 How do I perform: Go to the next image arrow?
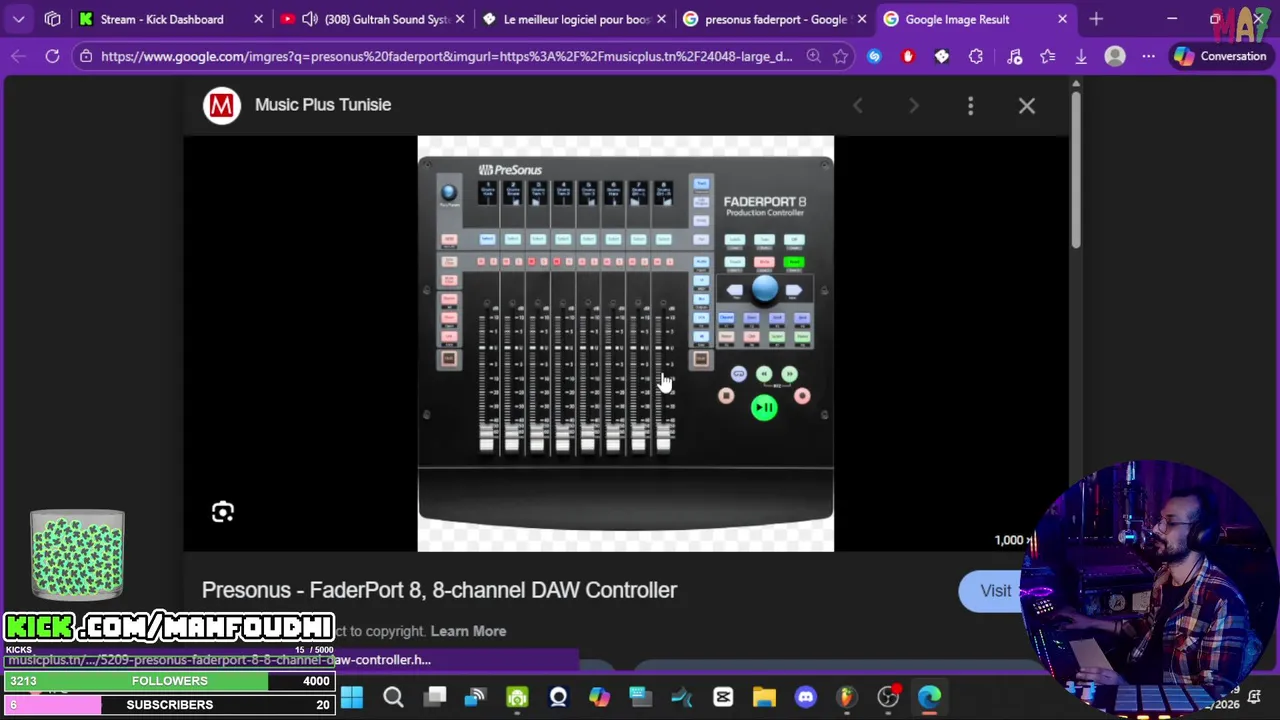914,105
